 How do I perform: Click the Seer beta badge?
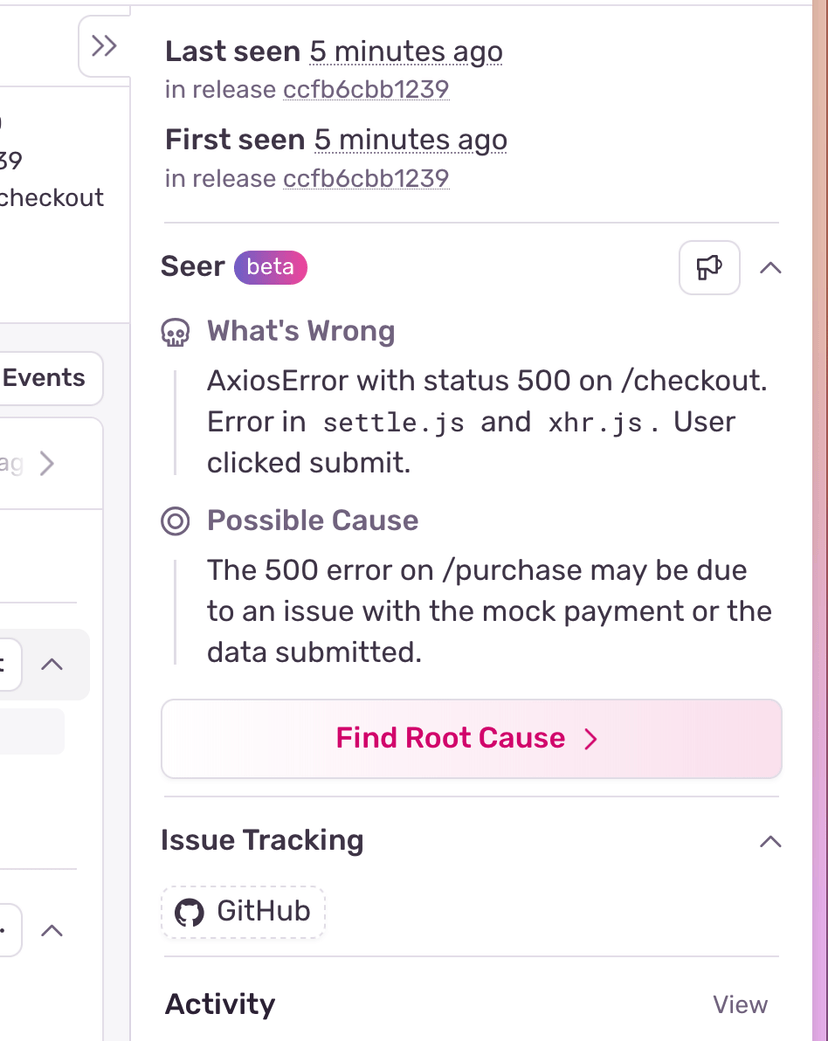coord(270,267)
